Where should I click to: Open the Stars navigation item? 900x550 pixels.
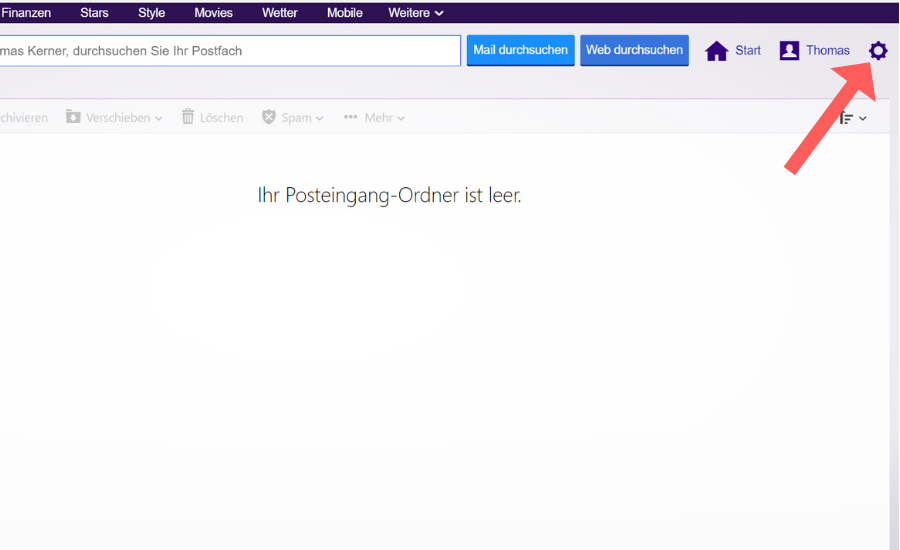click(x=94, y=13)
